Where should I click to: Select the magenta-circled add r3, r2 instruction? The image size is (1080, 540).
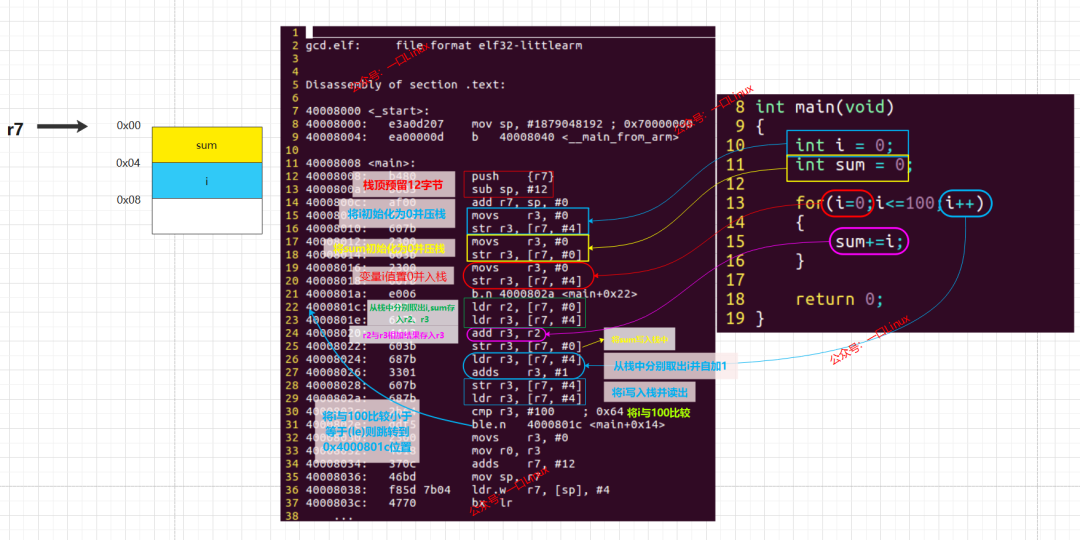(508, 333)
